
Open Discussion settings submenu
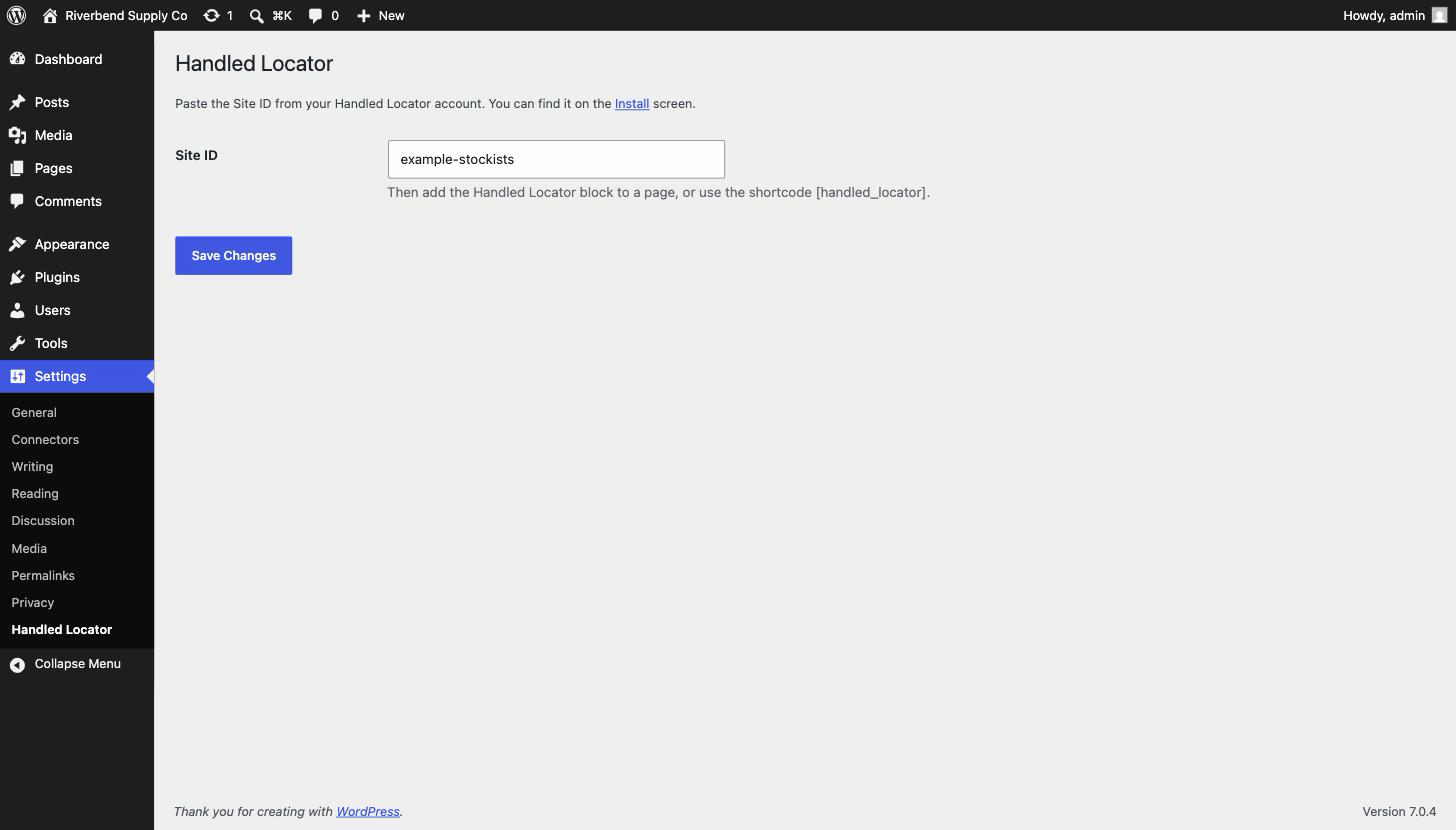coord(43,520)
